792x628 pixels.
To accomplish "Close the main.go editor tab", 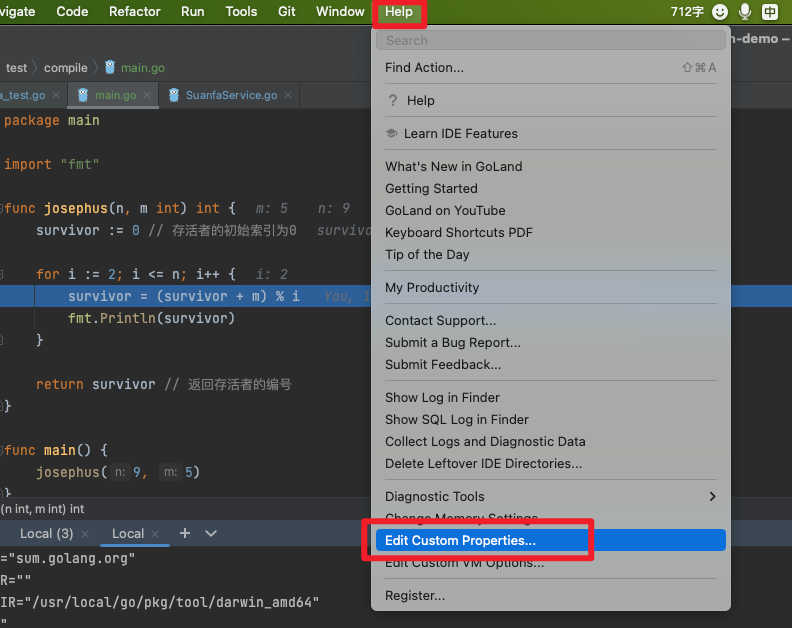I will [147, 95].
